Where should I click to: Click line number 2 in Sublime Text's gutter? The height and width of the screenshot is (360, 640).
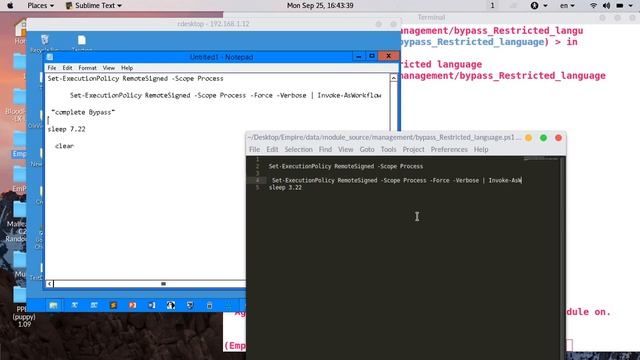tap(258, 167)
